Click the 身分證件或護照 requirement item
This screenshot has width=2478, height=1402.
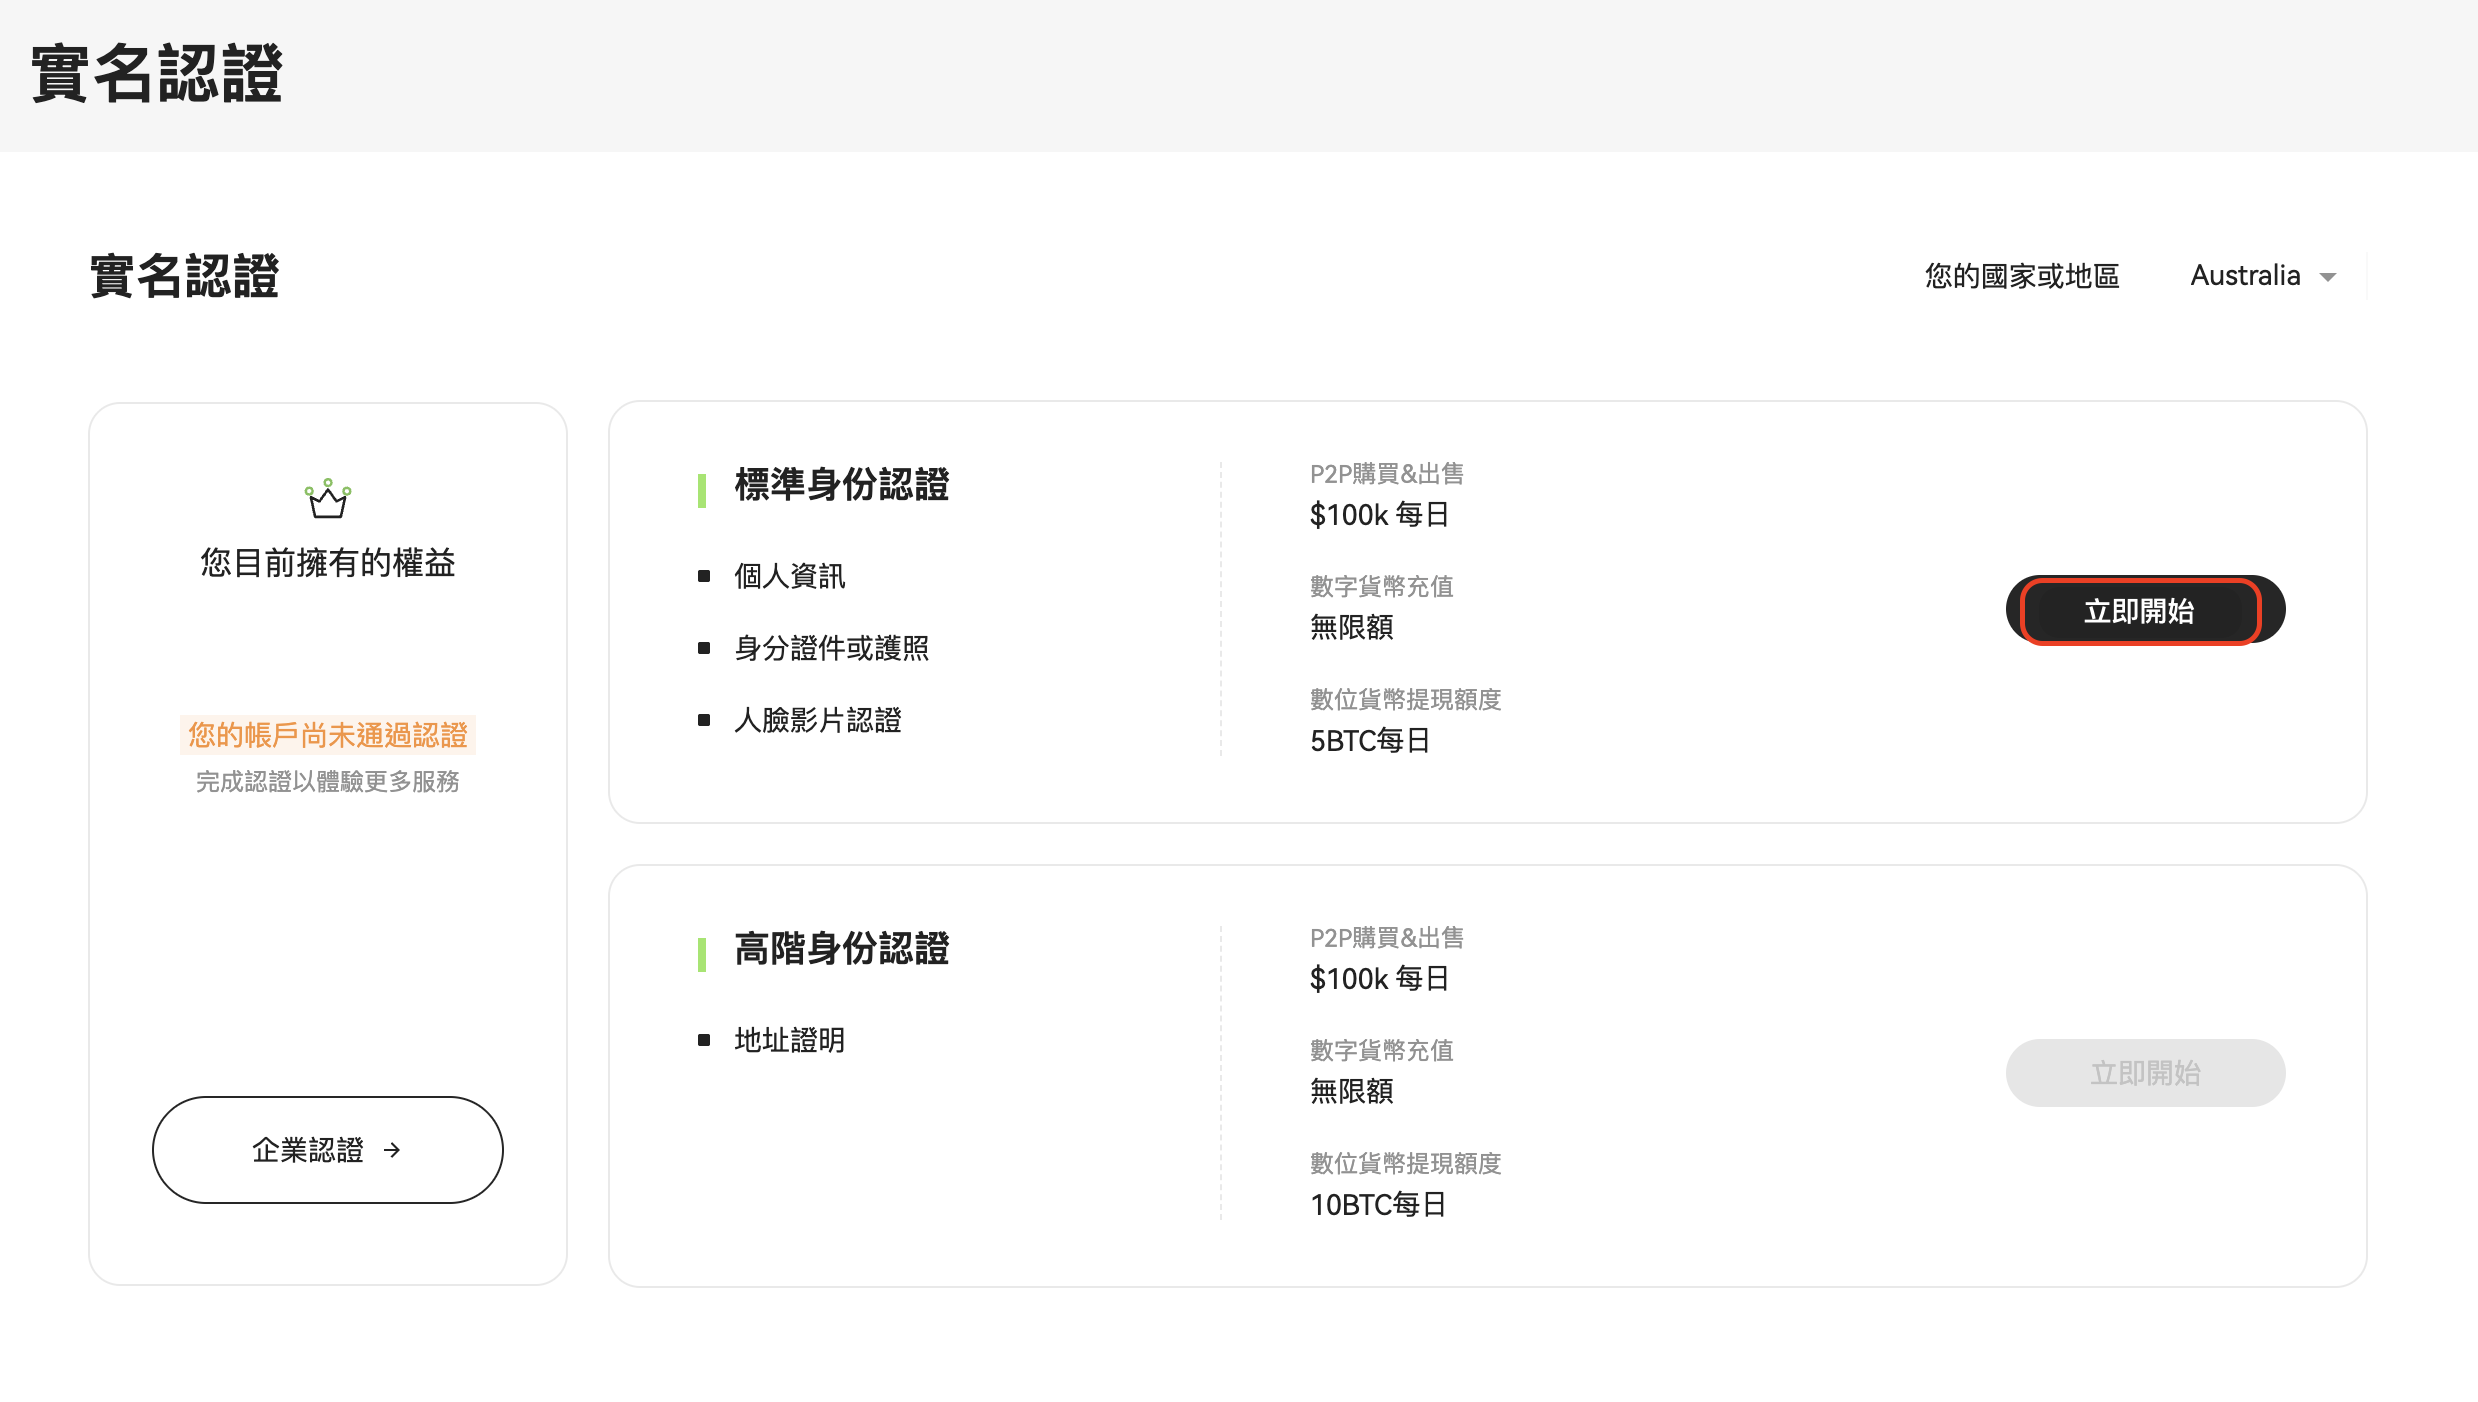[x=831, y=648]
